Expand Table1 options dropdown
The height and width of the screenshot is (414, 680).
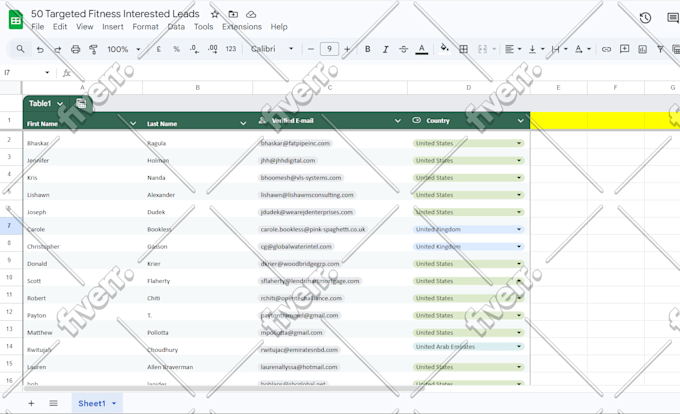point(60,104)
